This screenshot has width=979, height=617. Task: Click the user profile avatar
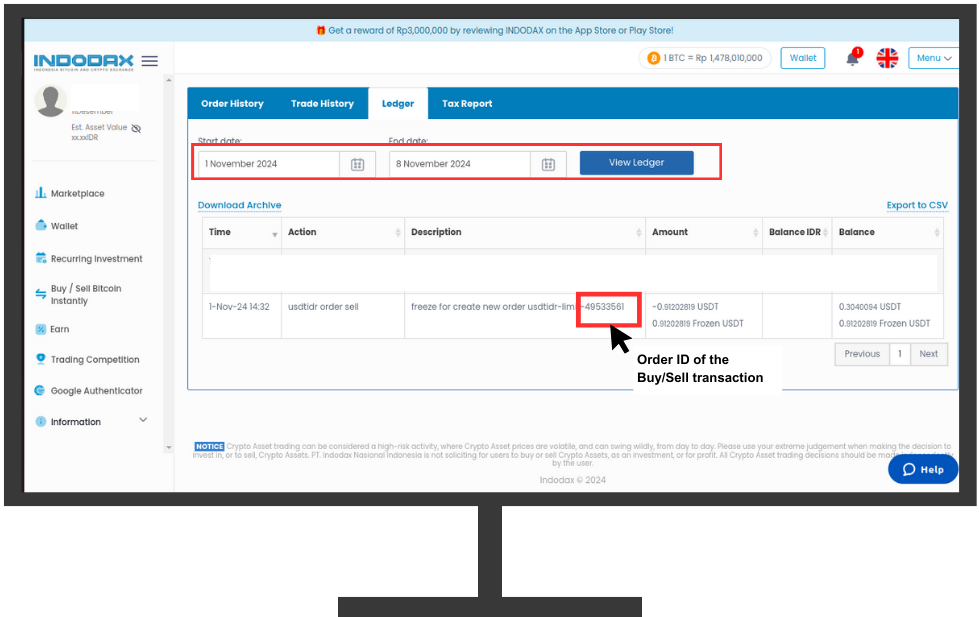[50, 101]
